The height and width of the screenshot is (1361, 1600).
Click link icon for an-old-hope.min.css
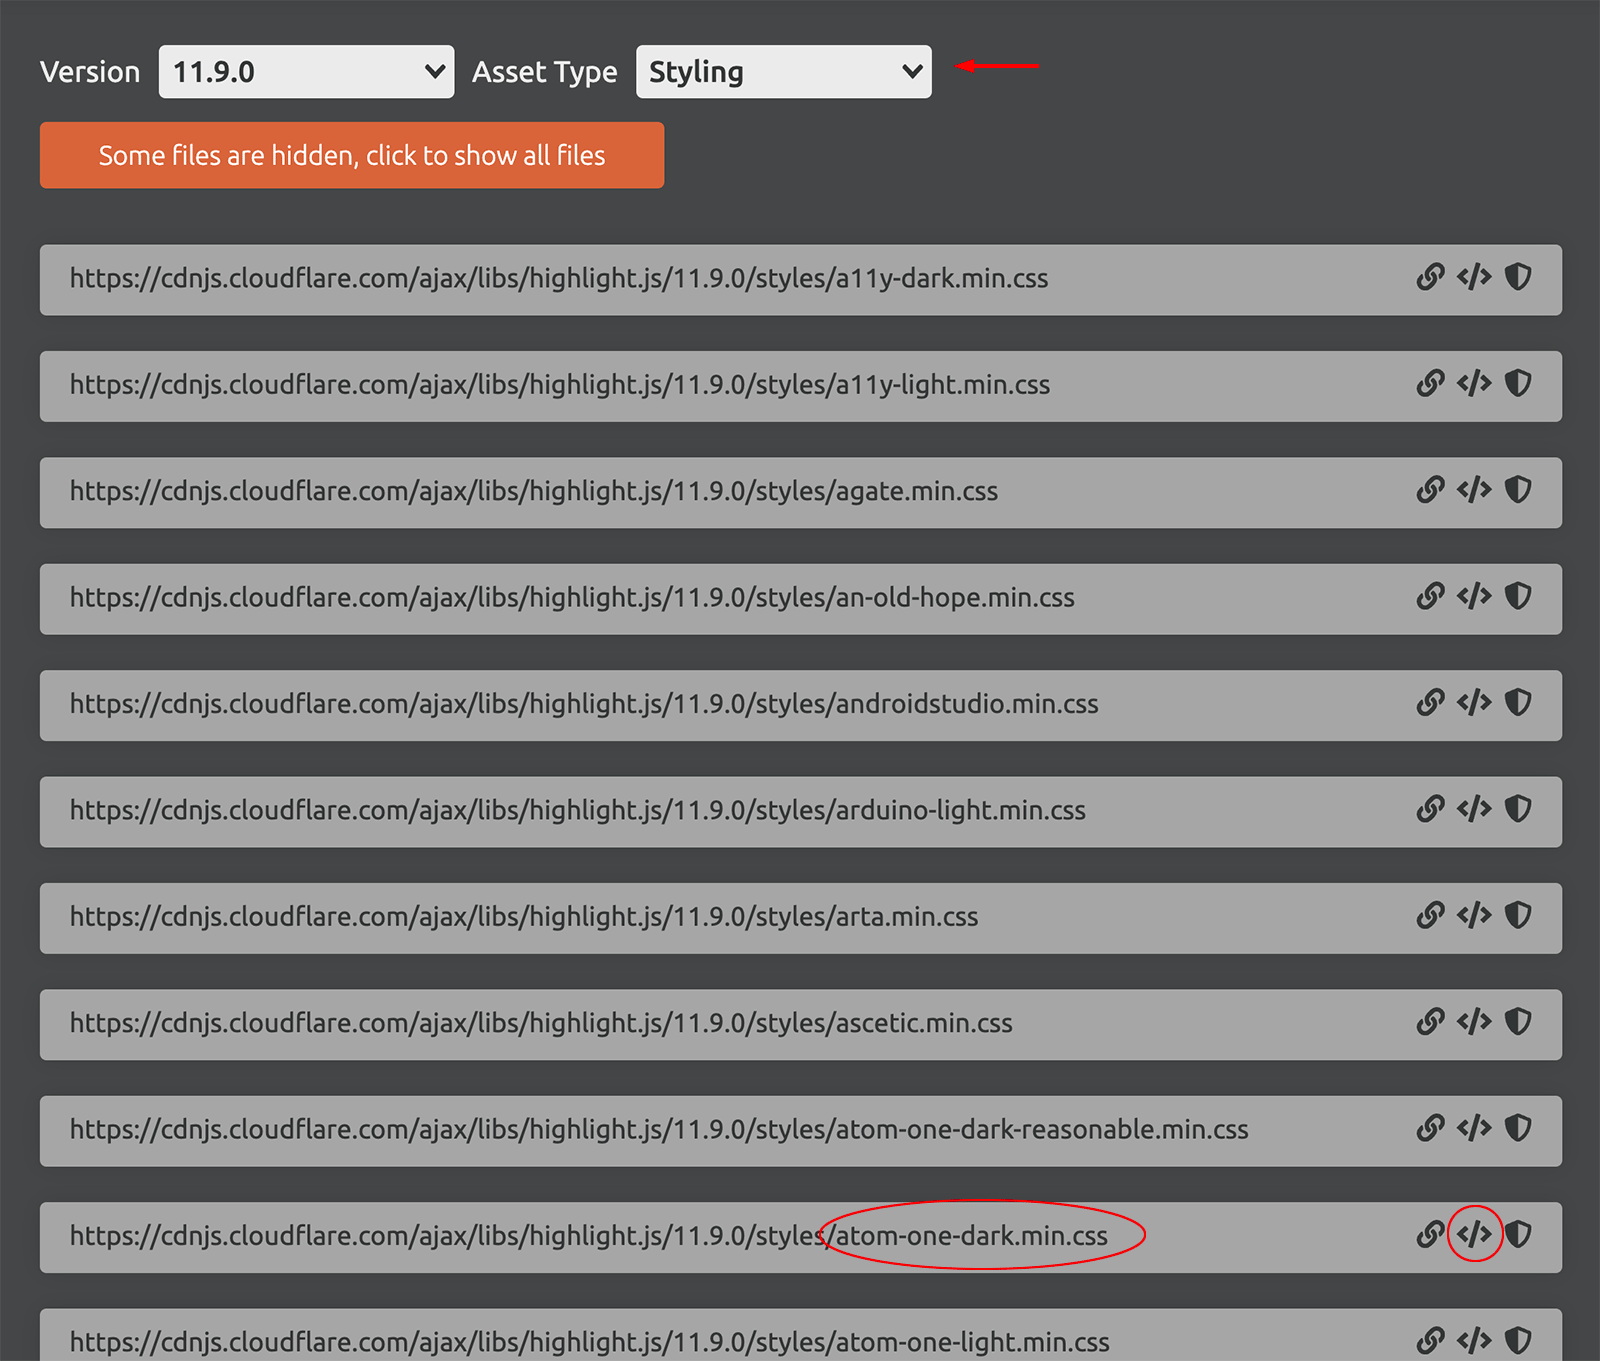(x=1430, y=596)
